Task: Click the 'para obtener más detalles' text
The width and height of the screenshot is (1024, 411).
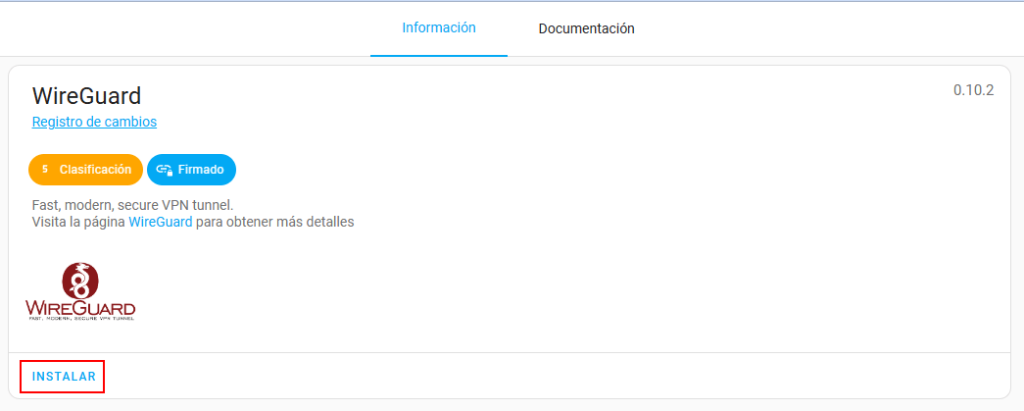Action: click(x=275, y=222)
